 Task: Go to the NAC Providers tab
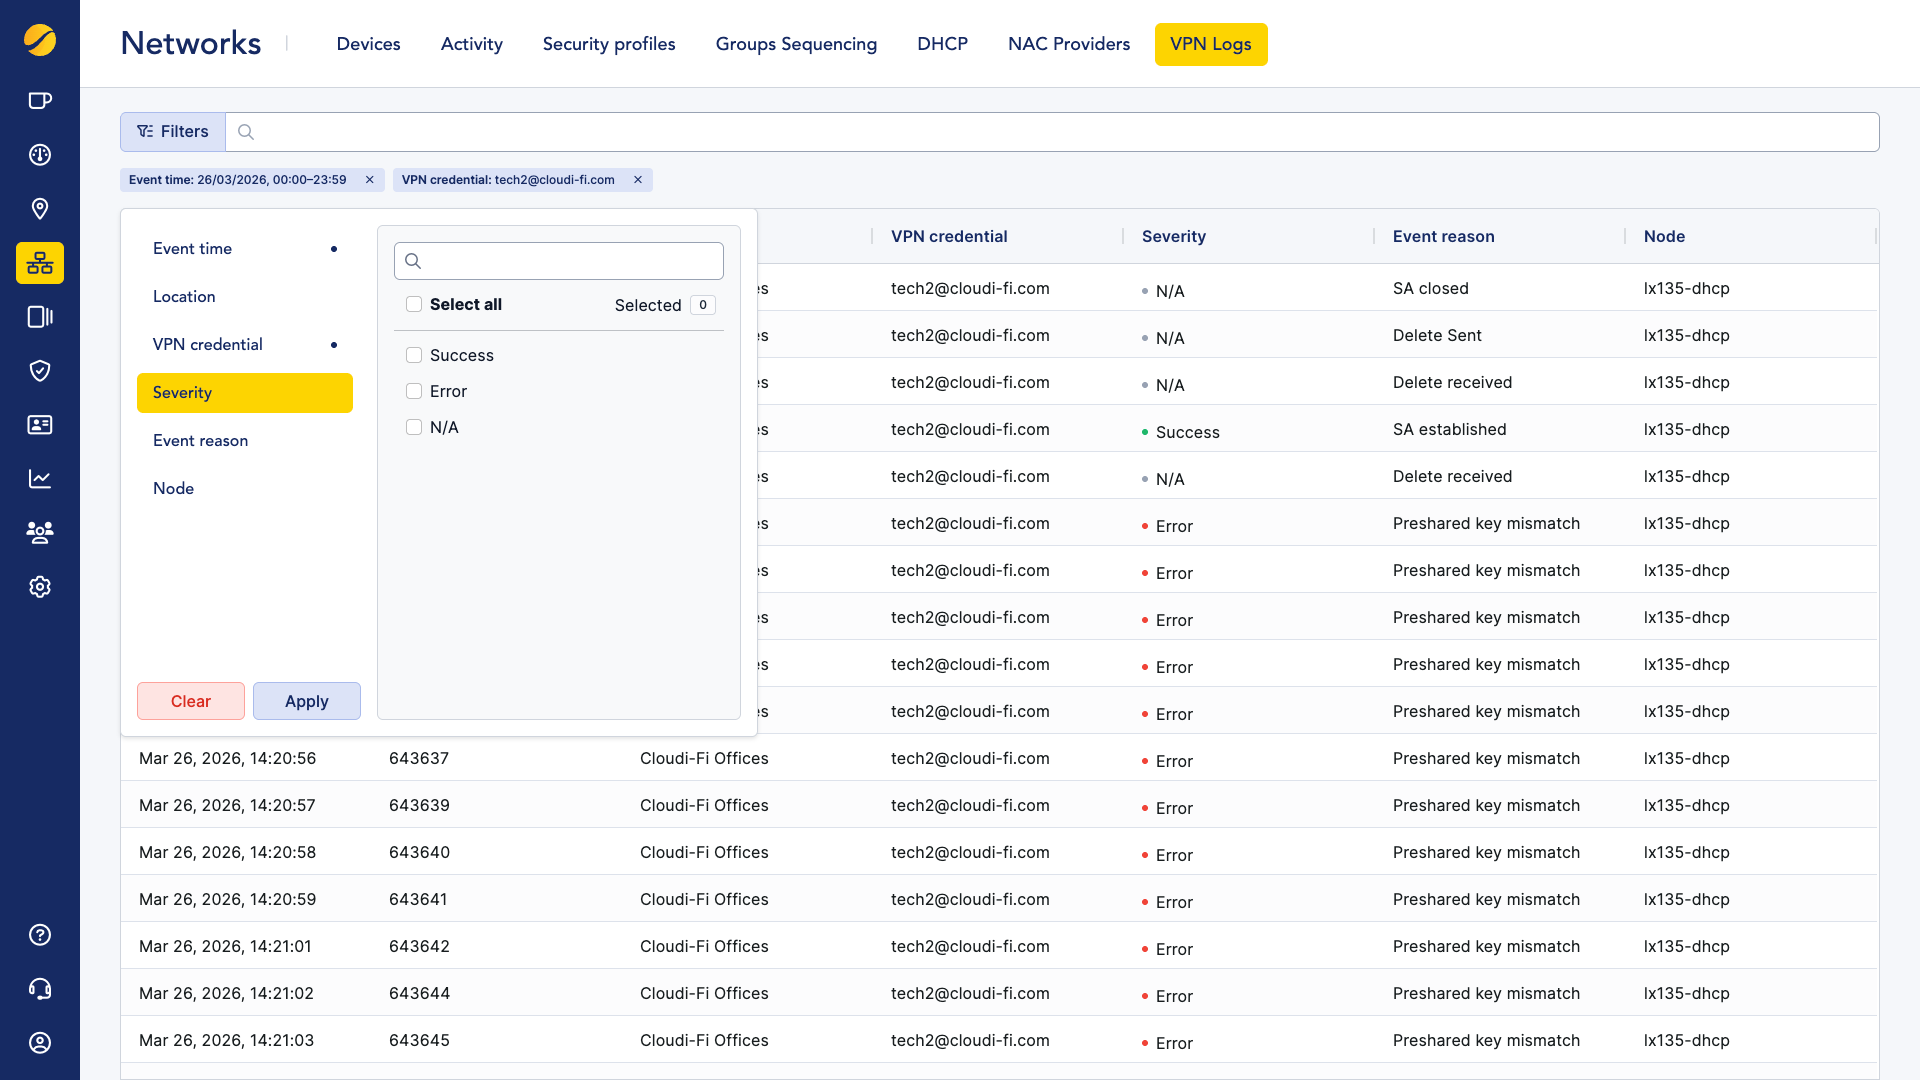click(1068, 44)
